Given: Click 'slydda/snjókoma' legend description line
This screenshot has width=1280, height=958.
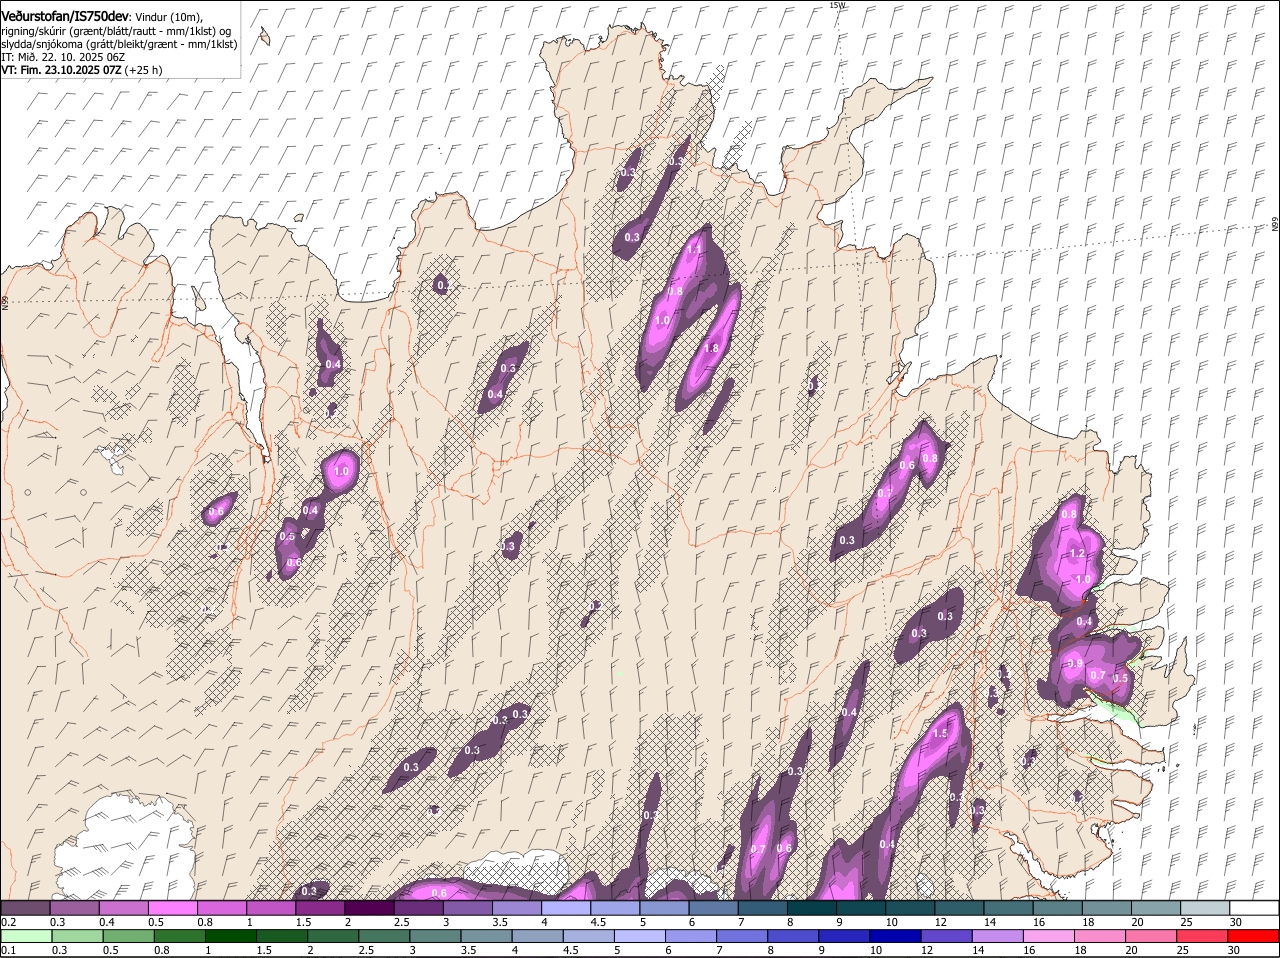Looking at the screenshot, I should point(119,44).
